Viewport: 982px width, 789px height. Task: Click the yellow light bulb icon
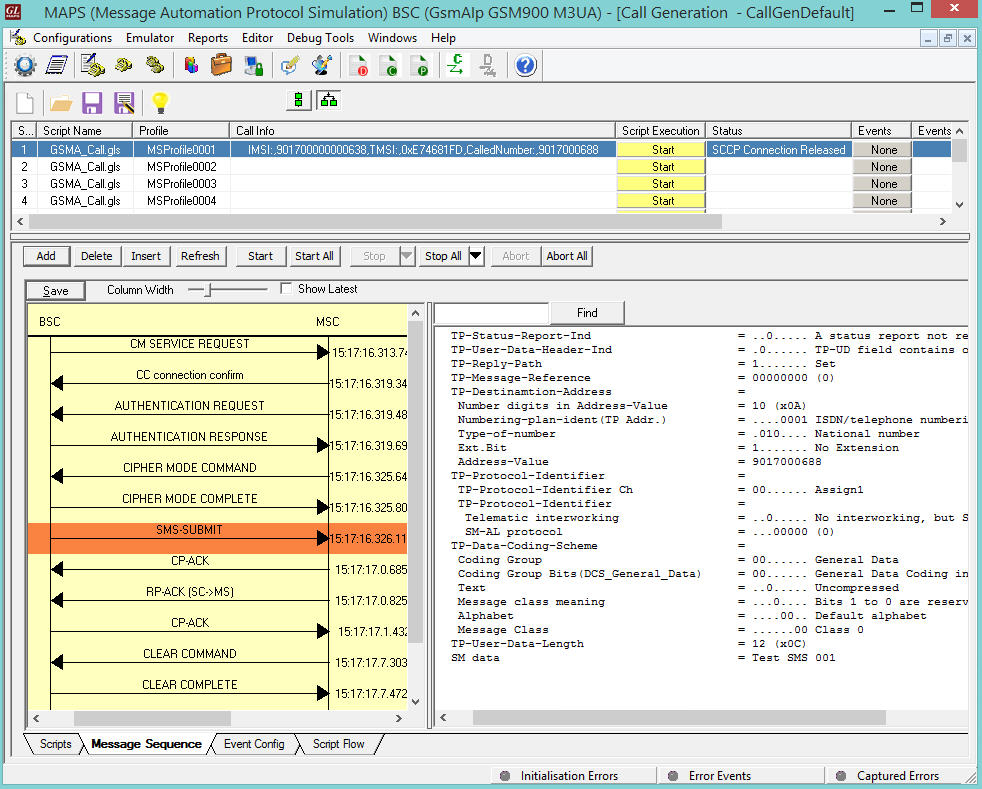(159, 102)
